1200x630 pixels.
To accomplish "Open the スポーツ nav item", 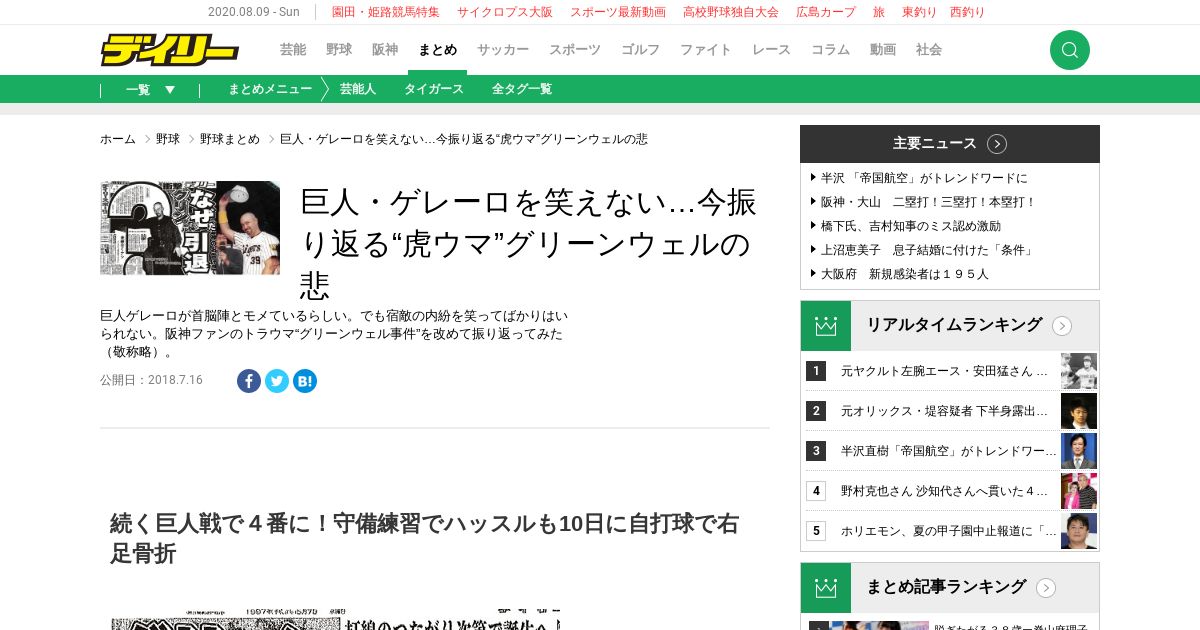I will pyautogui.click(x=575, y=50).
